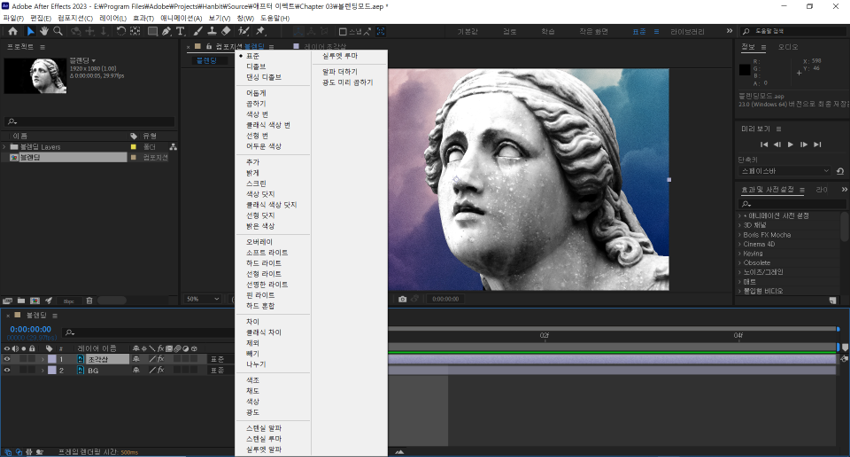The width and height of the screenshot is (850, 457).
Task: Expand the Keying effects category
Action: click(x=740, y=253)
